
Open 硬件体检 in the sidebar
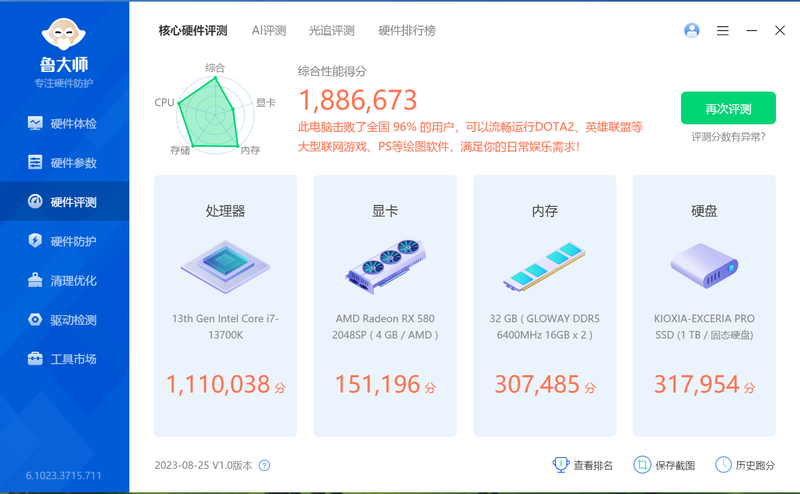[x=64, y=124]
